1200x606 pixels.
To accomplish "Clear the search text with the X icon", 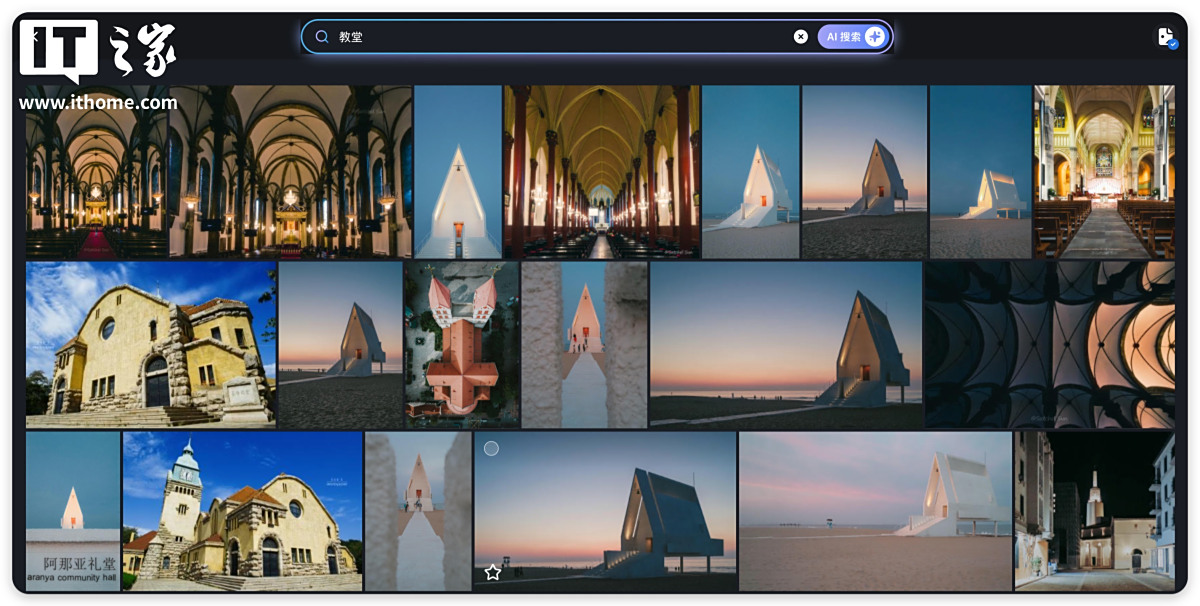I will (x=800, y=37).
